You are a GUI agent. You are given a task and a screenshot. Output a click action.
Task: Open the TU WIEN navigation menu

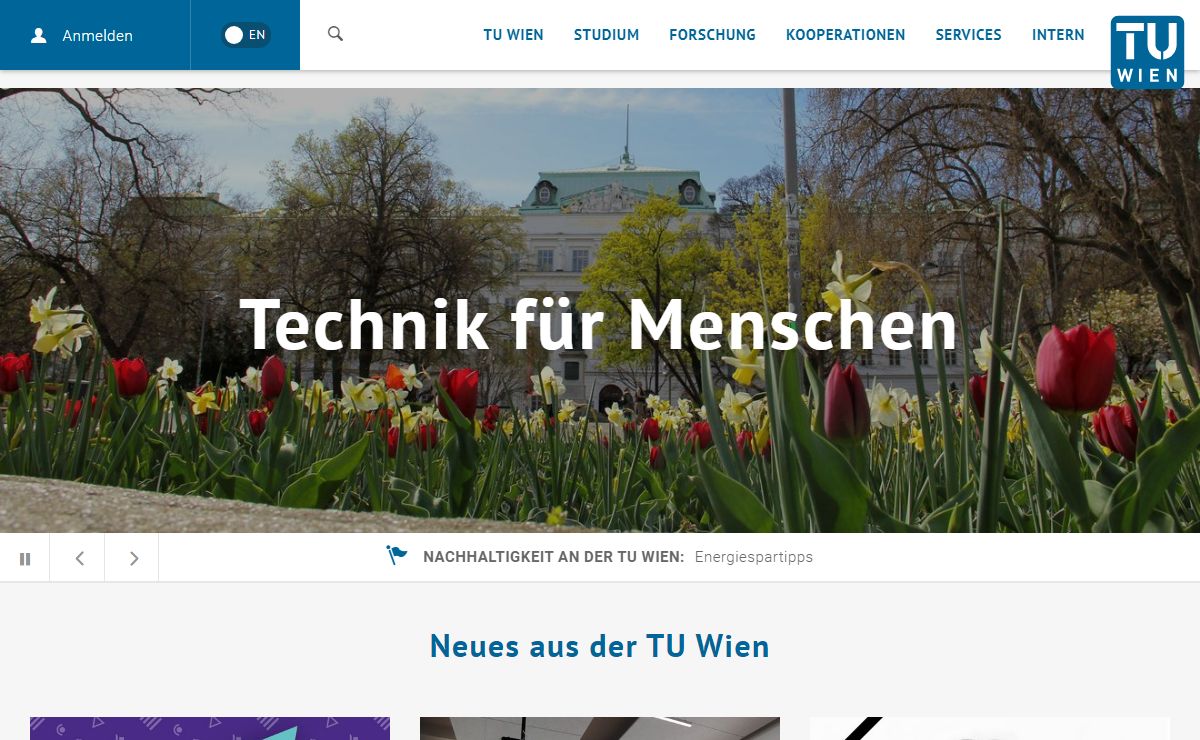click(x=513, y=35)
